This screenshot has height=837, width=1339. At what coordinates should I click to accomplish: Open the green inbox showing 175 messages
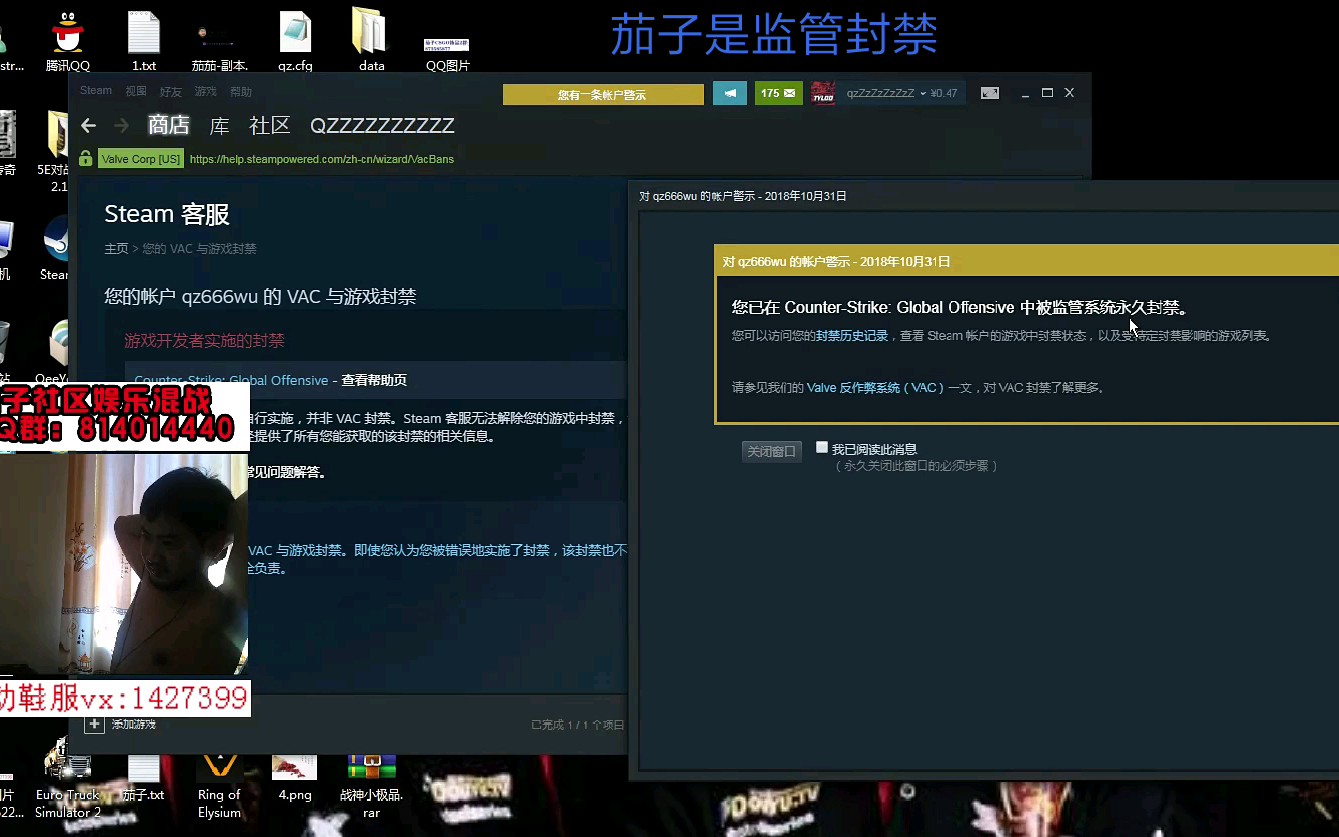(778, 93)
